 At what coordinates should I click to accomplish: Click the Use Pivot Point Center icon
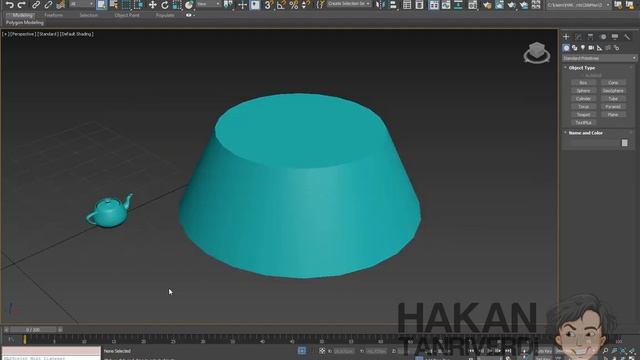click(229, 4)
